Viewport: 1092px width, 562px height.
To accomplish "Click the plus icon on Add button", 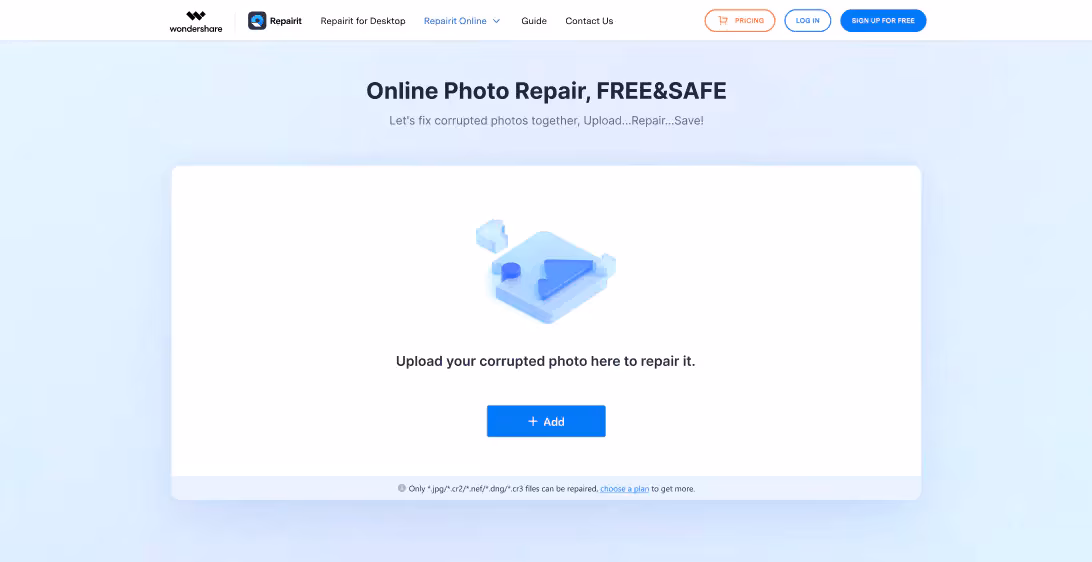I will pyautogui.click(x=533, y=421).
